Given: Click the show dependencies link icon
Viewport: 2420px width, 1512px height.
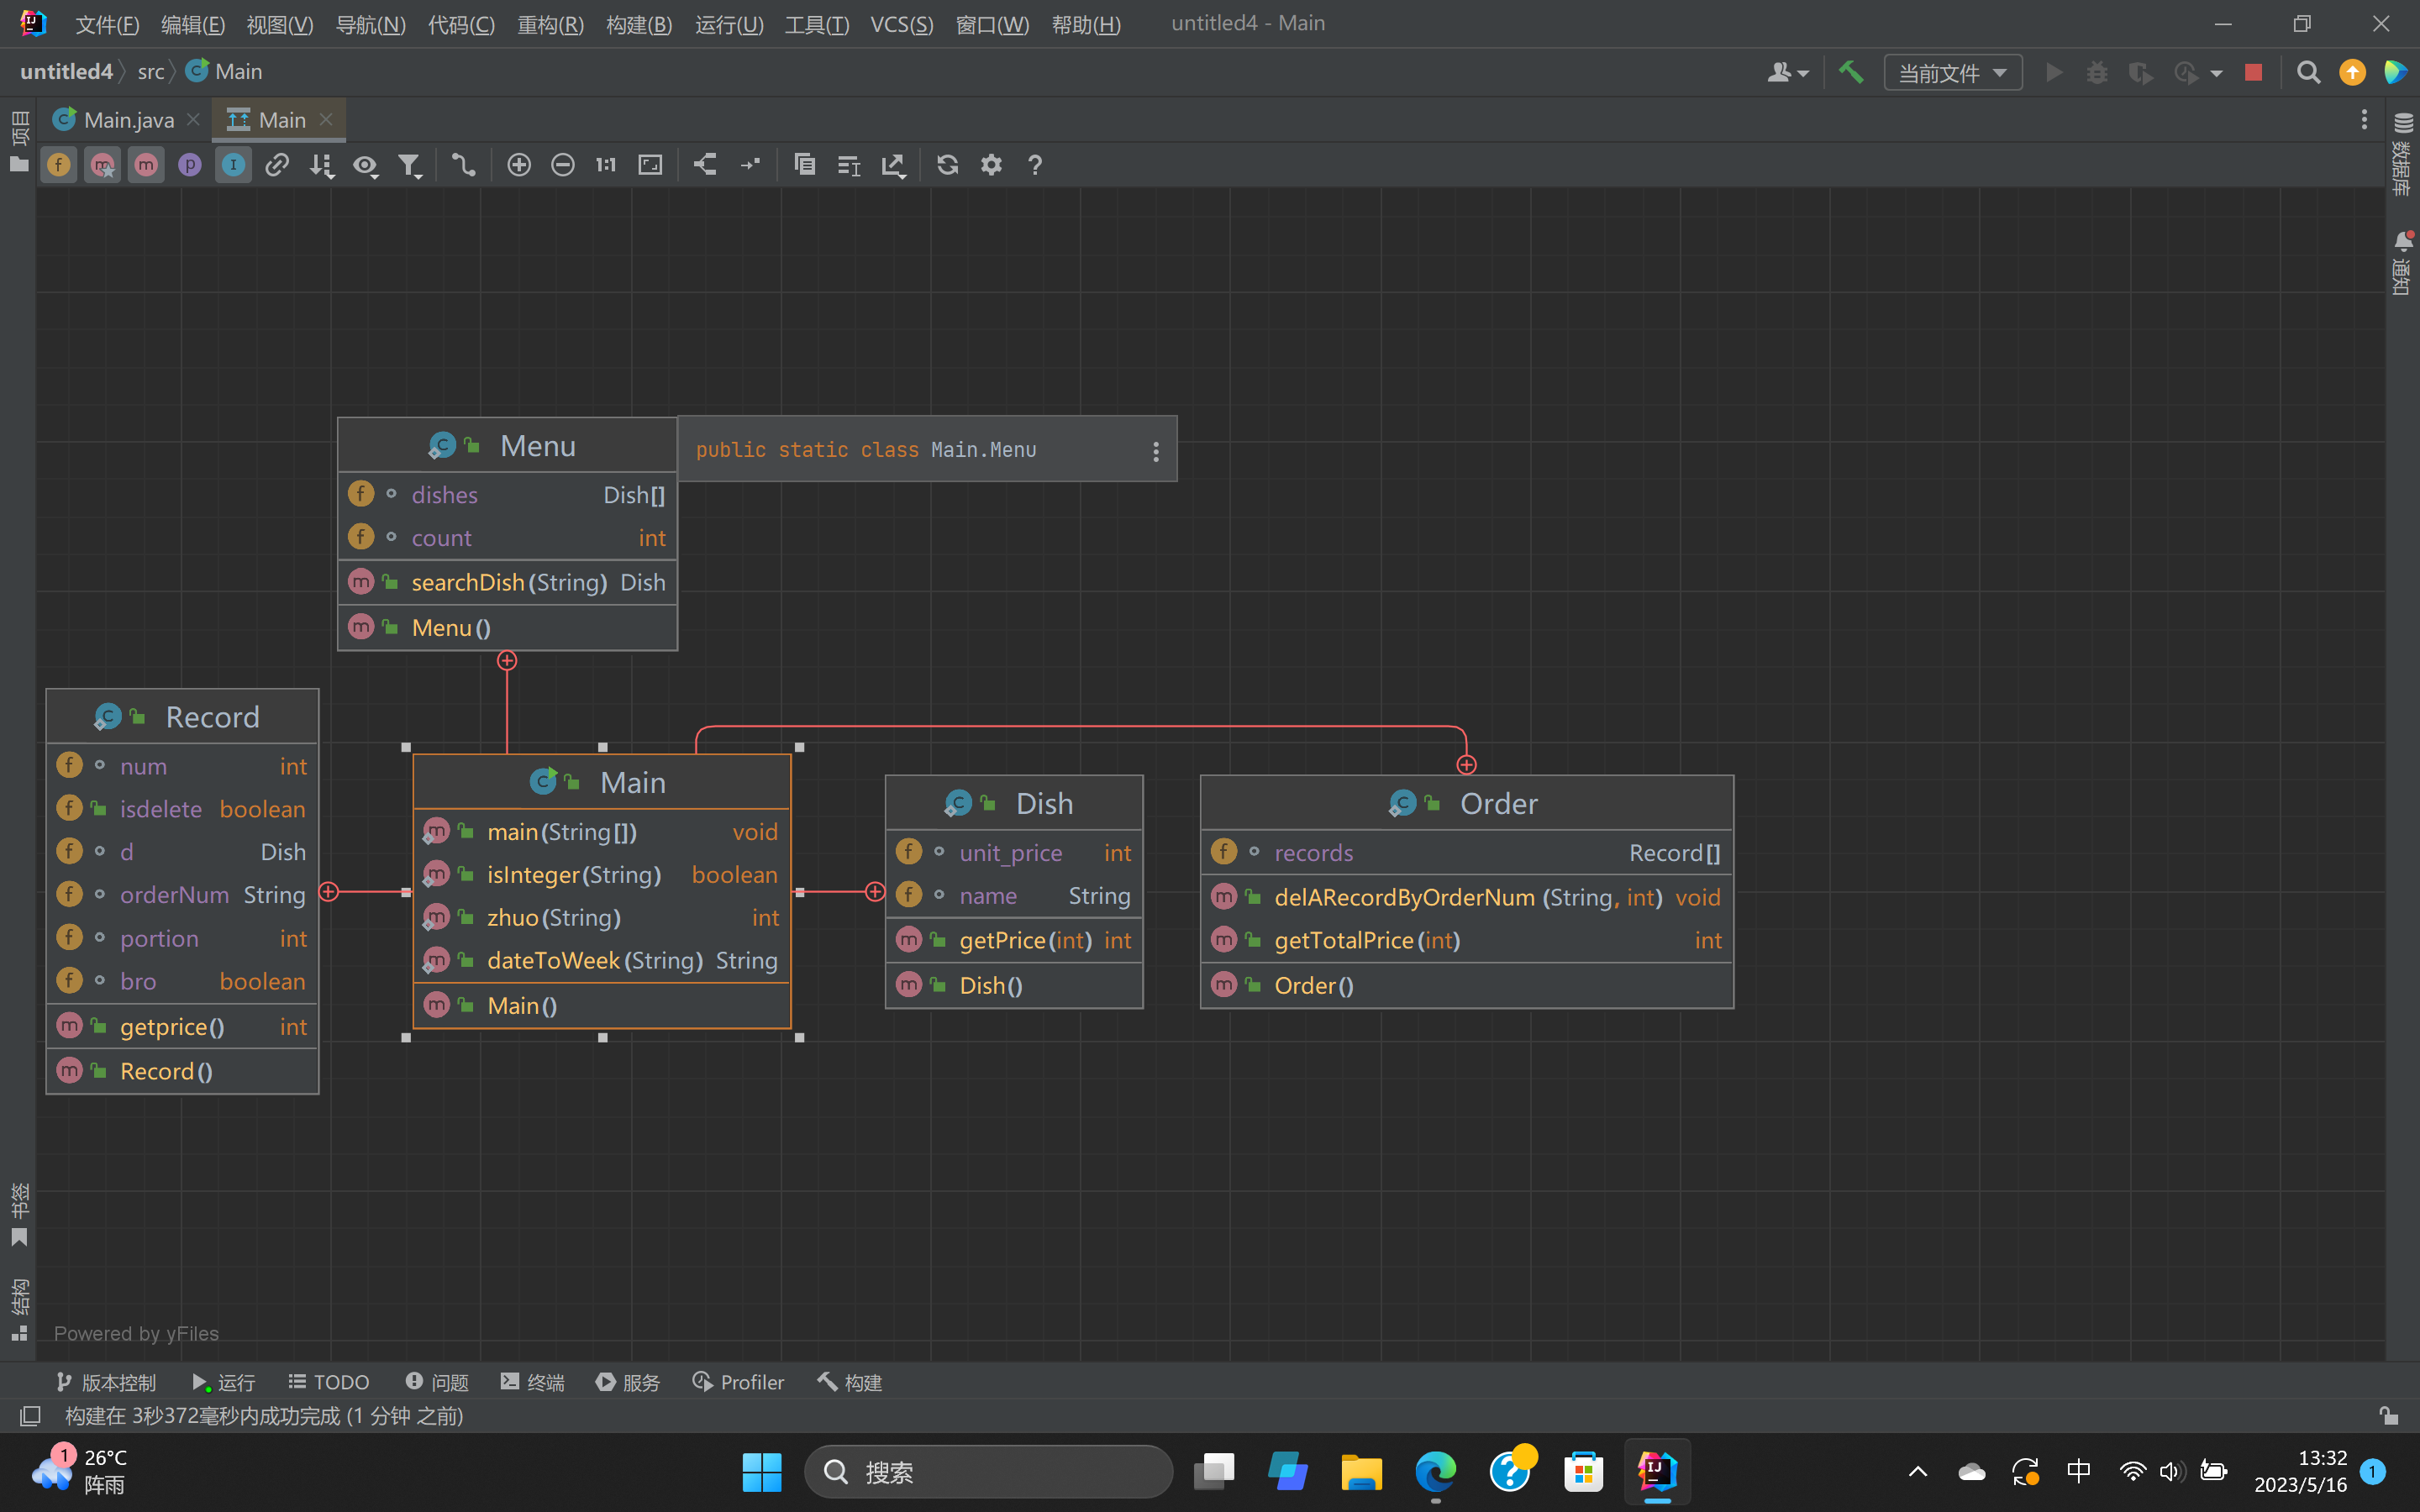Looking at the screenshot, I should [x=277, y=165].
